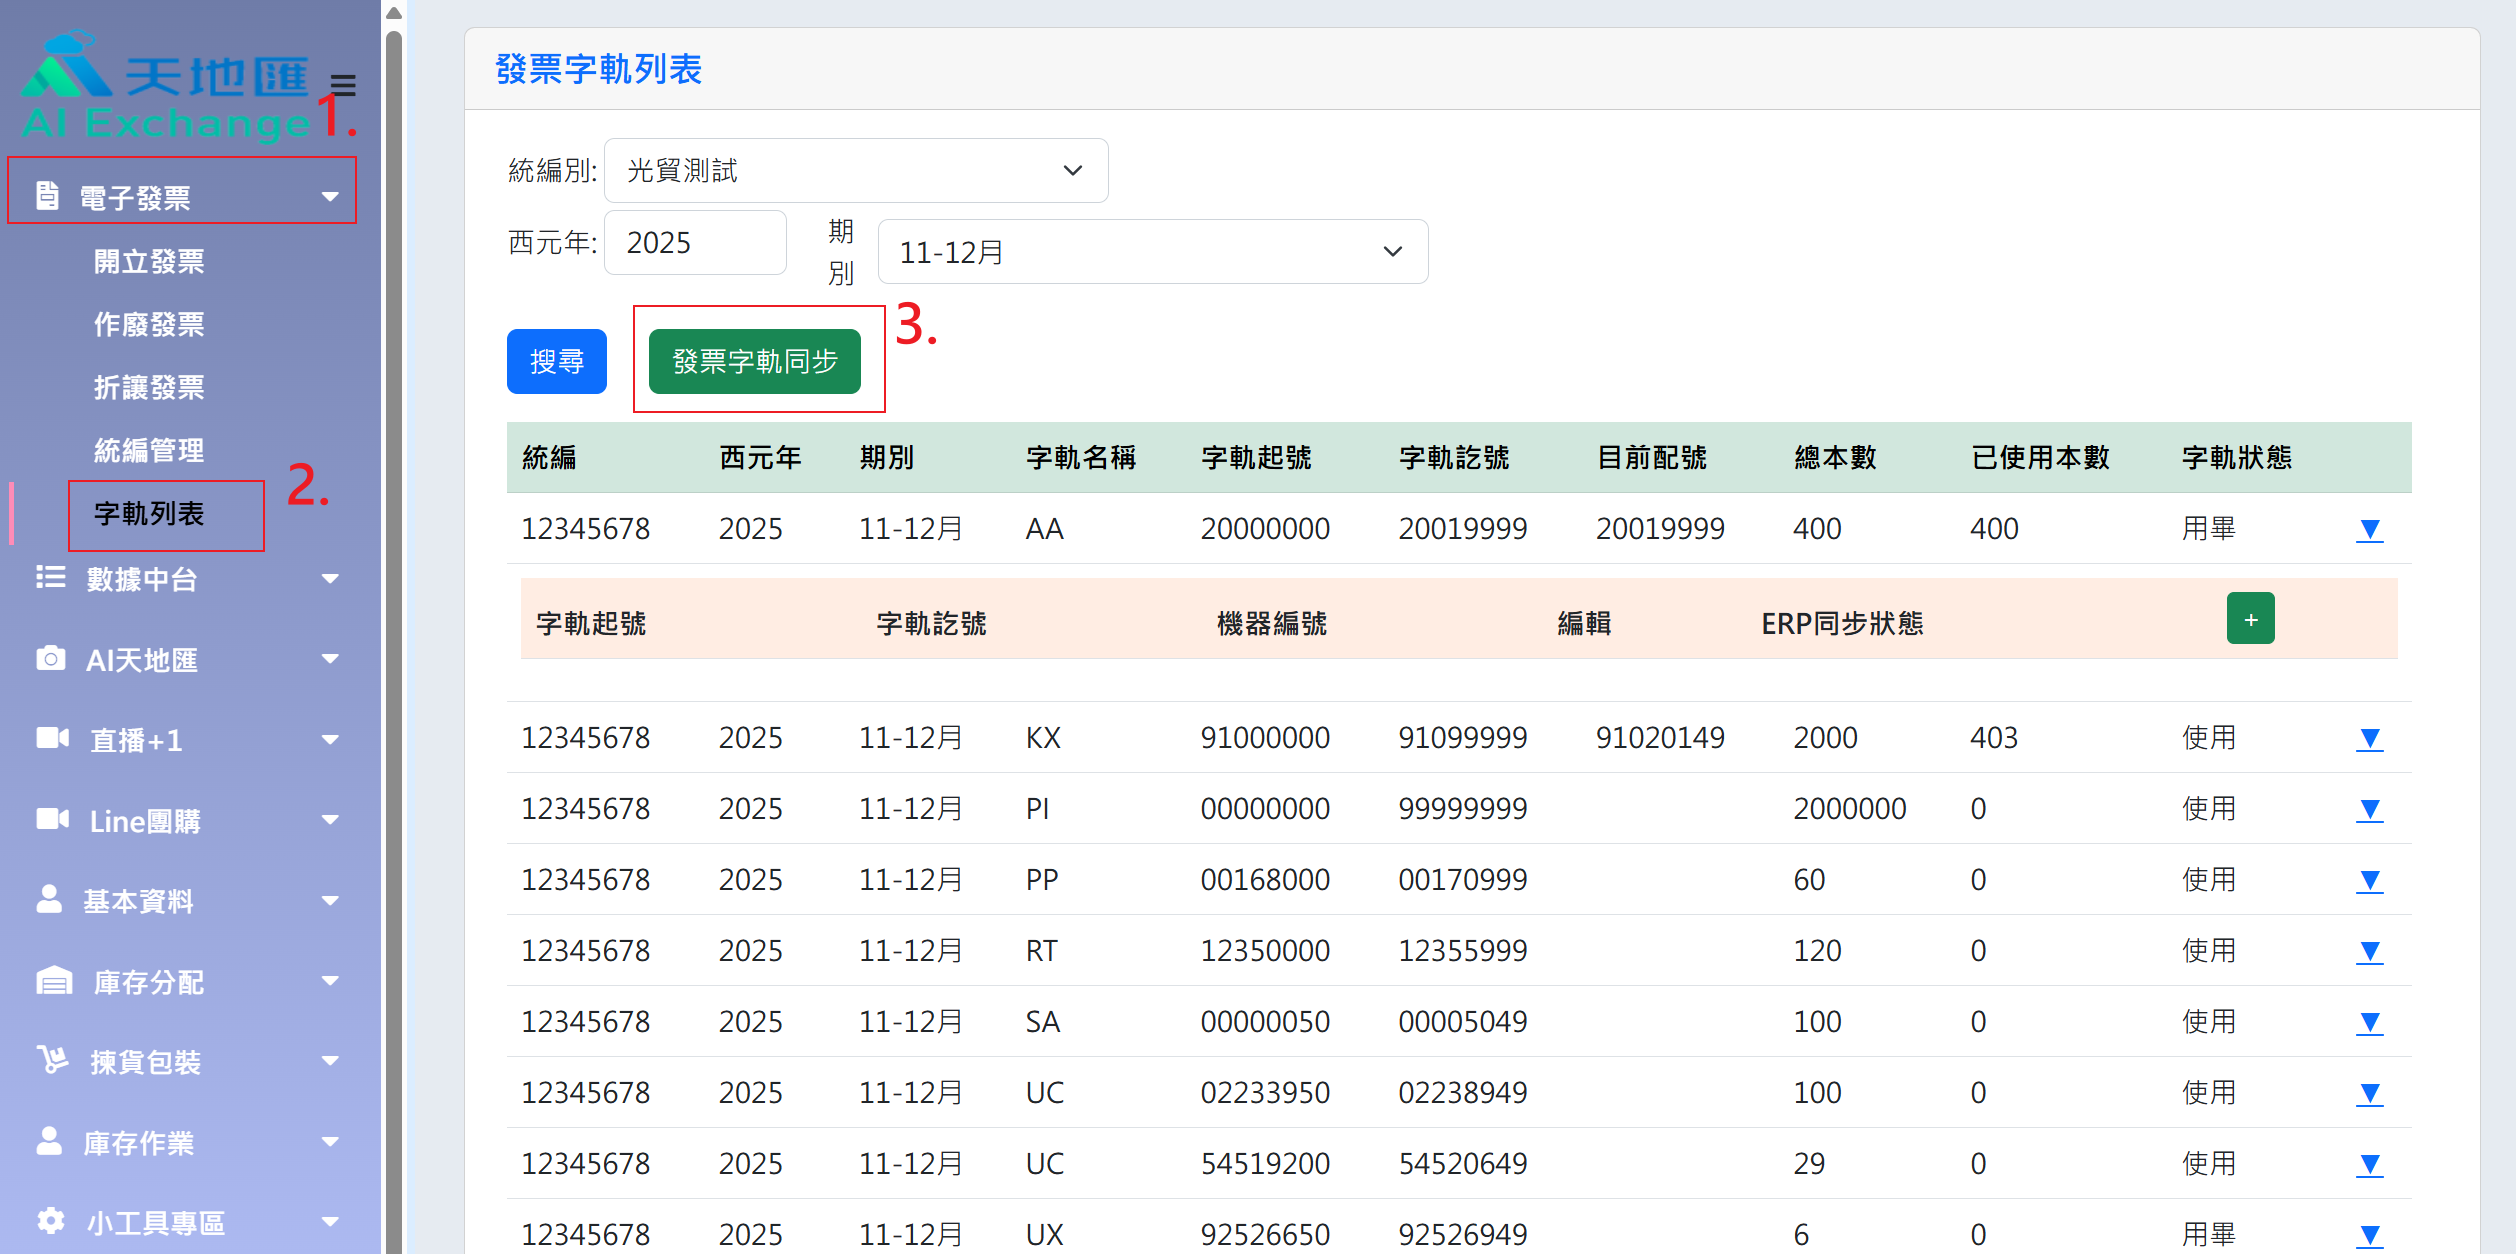Click the gear icon for 小工具專區

point(50,1221)
